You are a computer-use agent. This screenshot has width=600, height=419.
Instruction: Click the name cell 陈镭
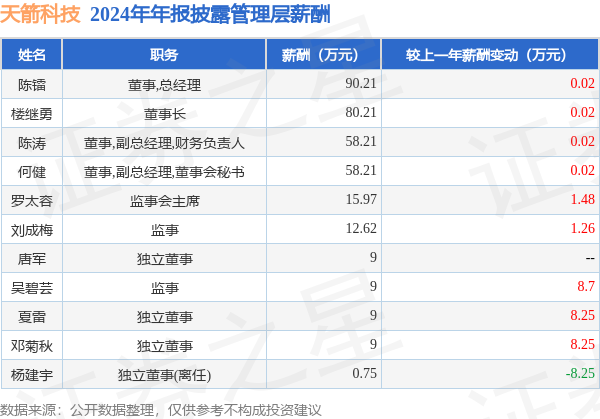coord(32,85)
